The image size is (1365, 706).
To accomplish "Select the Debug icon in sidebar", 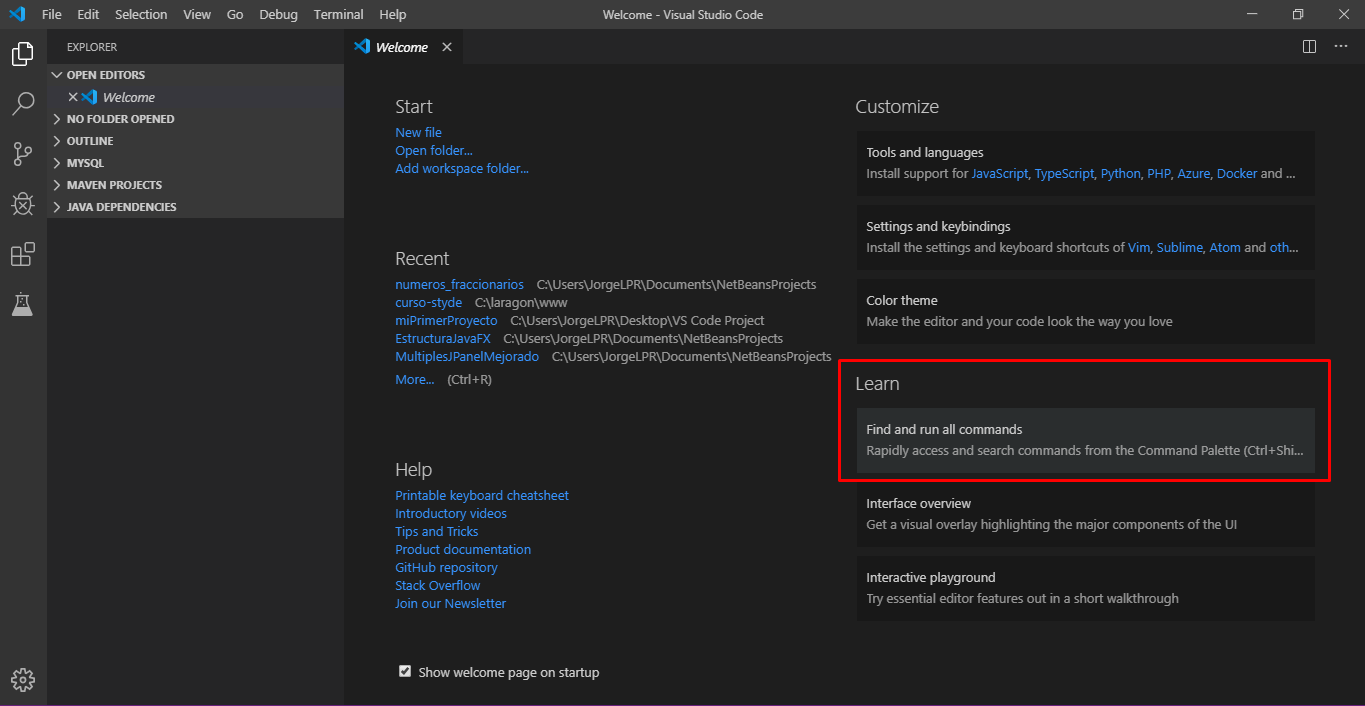I will coord(22,204).
